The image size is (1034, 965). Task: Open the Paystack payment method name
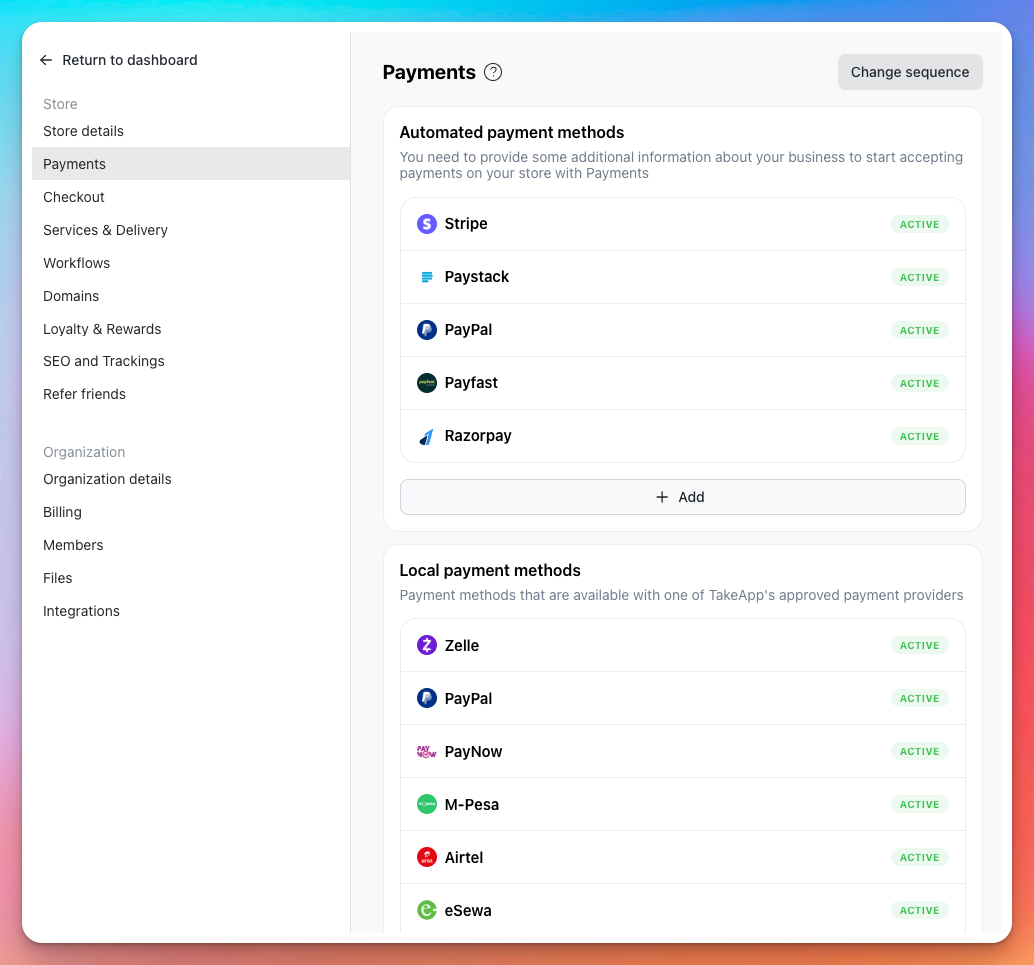[476, 277]
